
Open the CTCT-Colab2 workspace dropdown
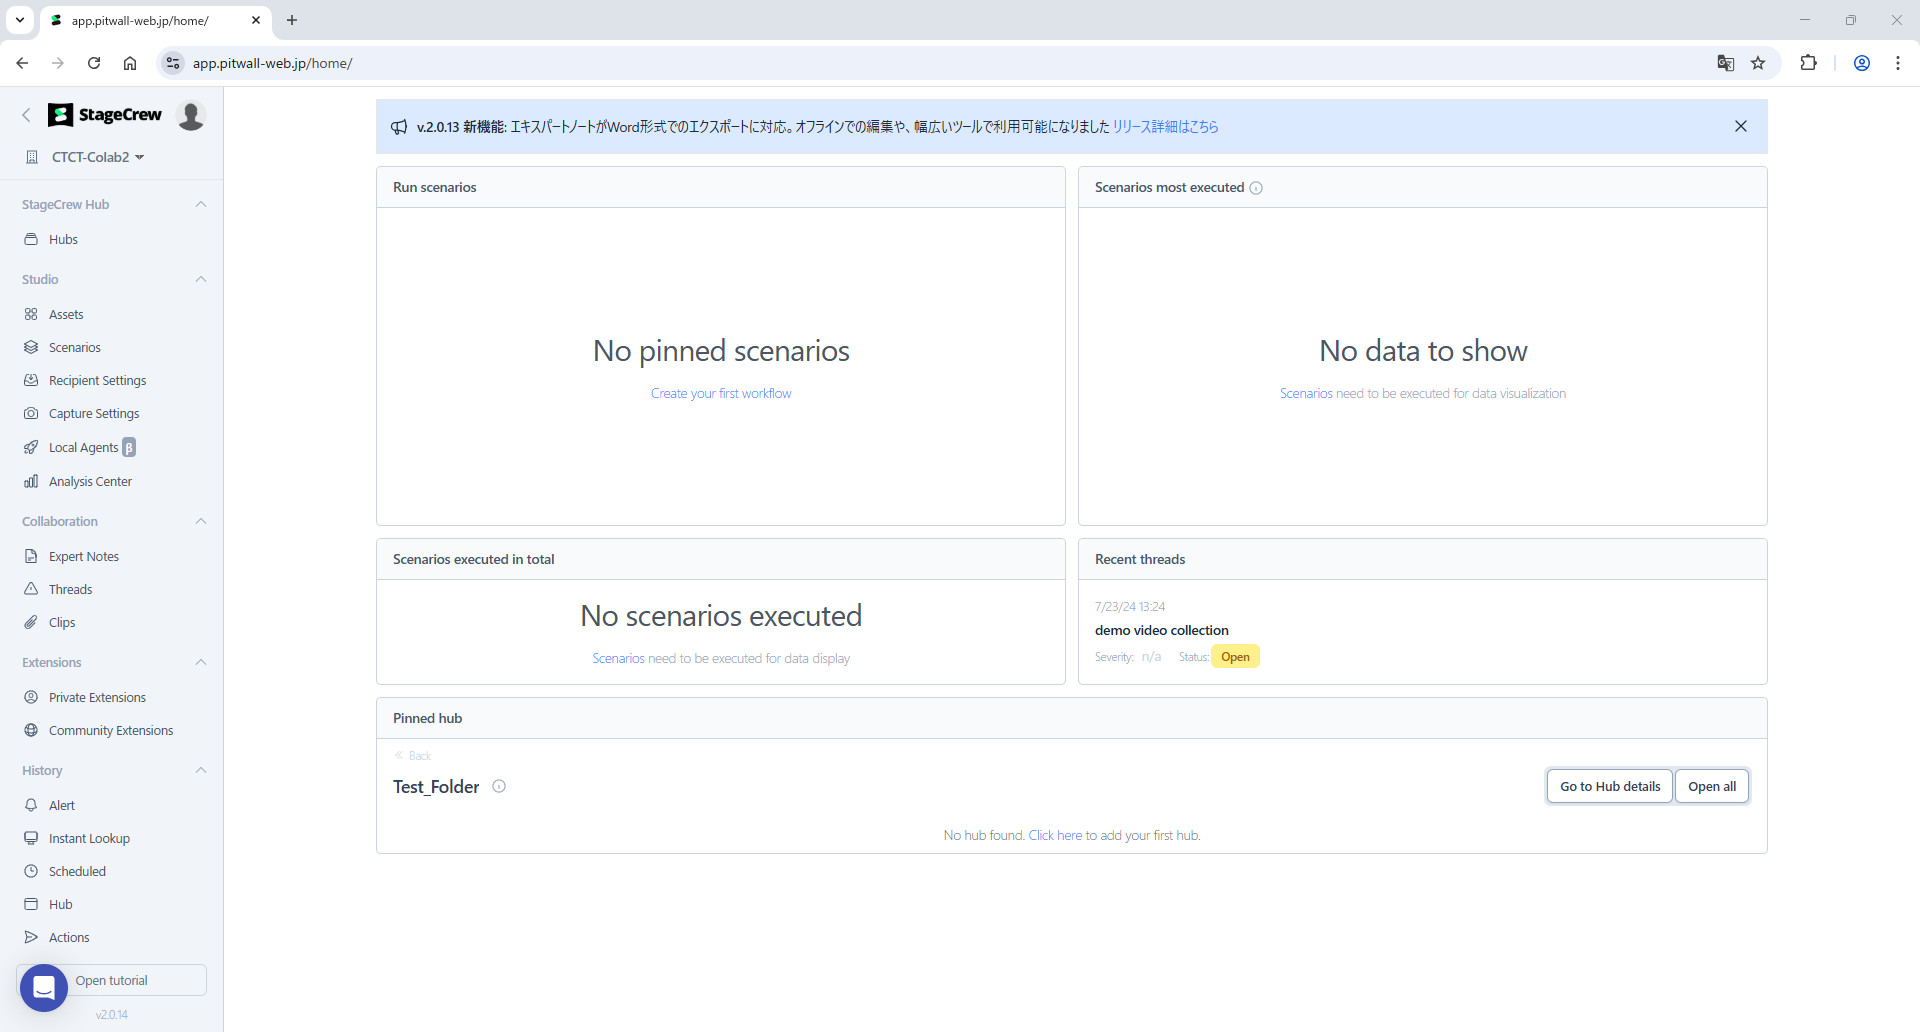(97, 157)
